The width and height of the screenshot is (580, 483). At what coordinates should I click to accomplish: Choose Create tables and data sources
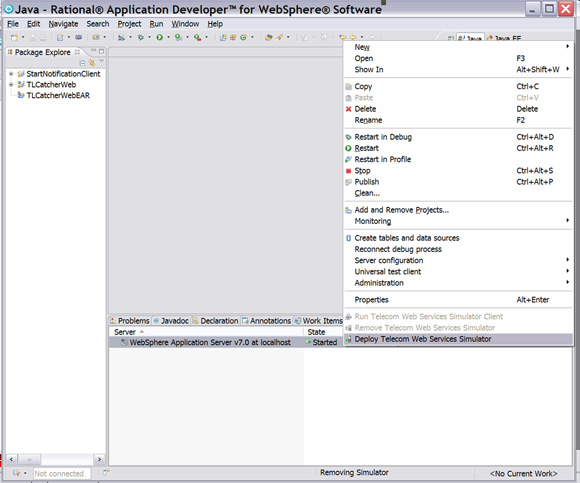pyautogui.click(x=459, y=238)
